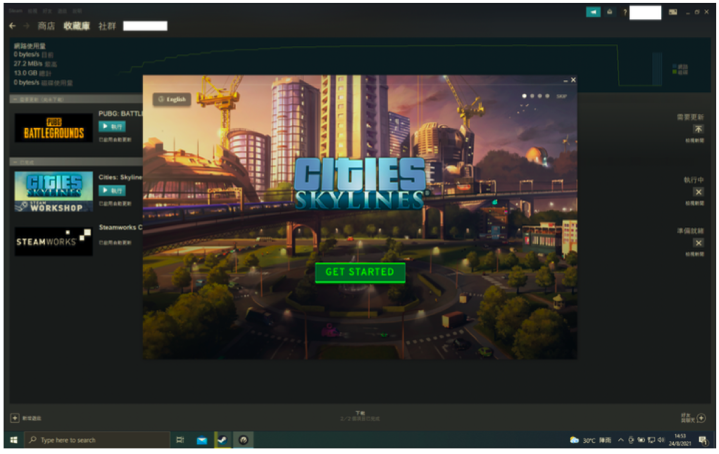The height and width of the screenshot is (454, 719).
Task: Open friends and chat icon
Action: (x=701, y=418)
